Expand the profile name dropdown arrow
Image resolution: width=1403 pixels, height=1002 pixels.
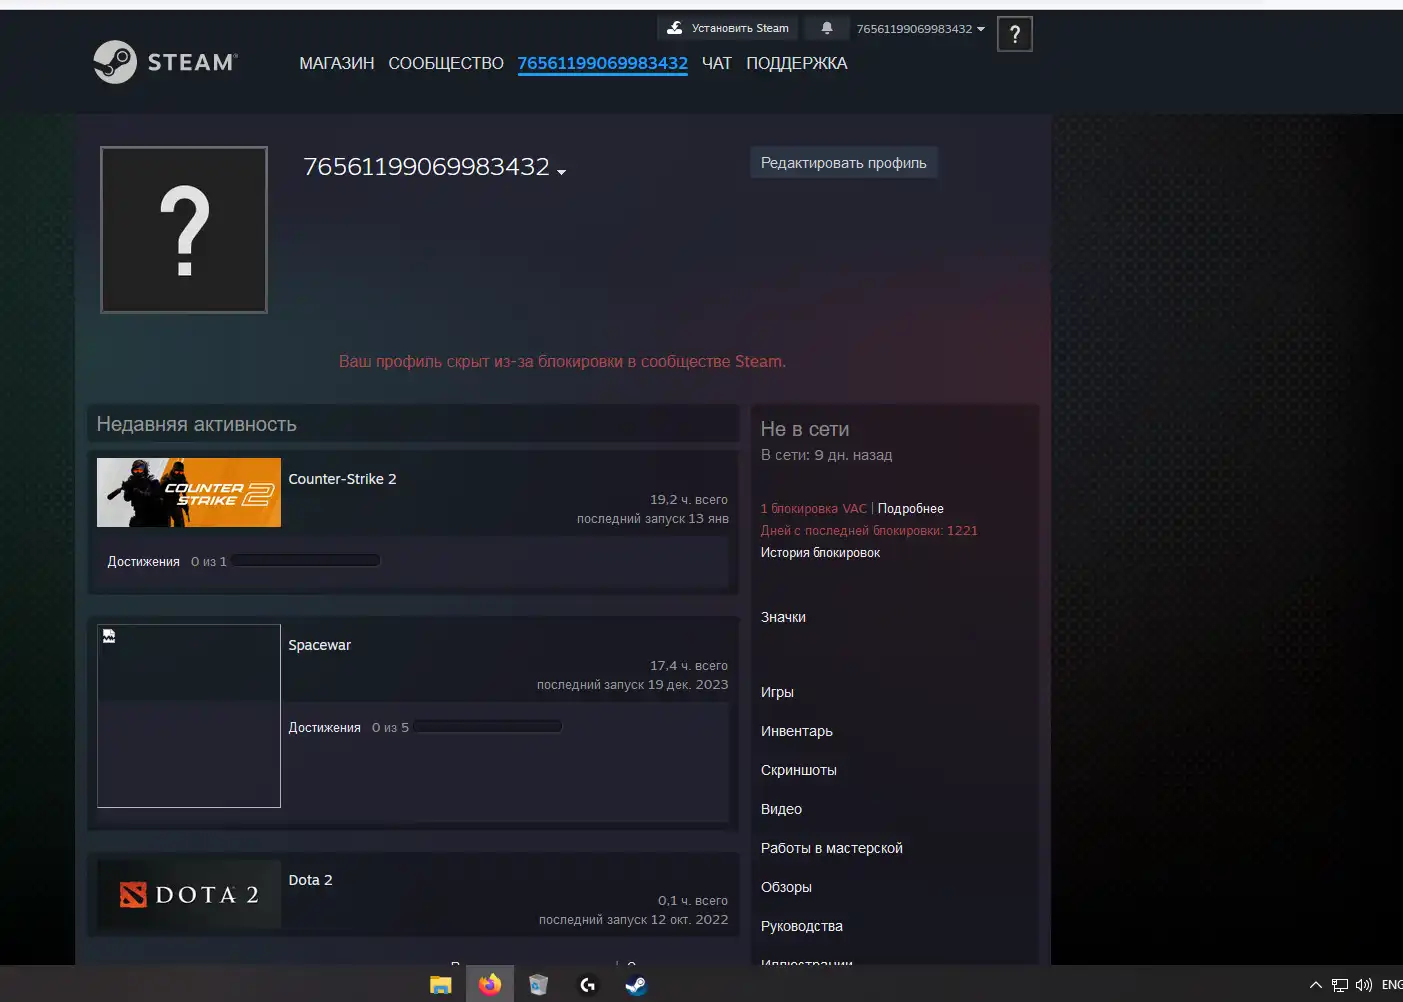pos(562,172)
